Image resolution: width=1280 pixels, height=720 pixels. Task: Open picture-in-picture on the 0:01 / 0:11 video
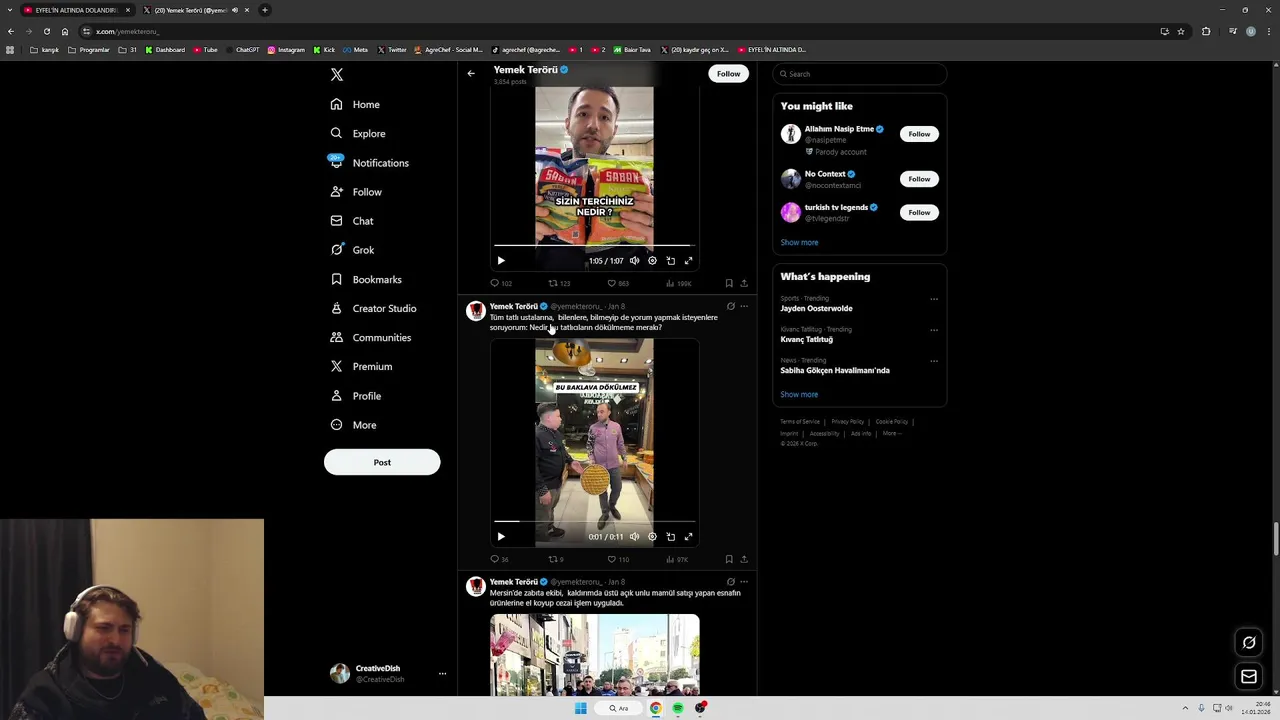(671, 536)
